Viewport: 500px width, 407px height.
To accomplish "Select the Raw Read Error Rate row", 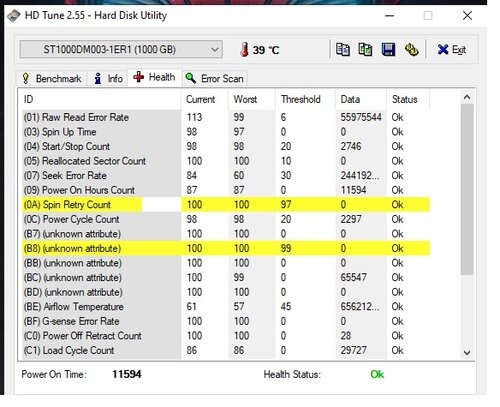I will point(226,117).
